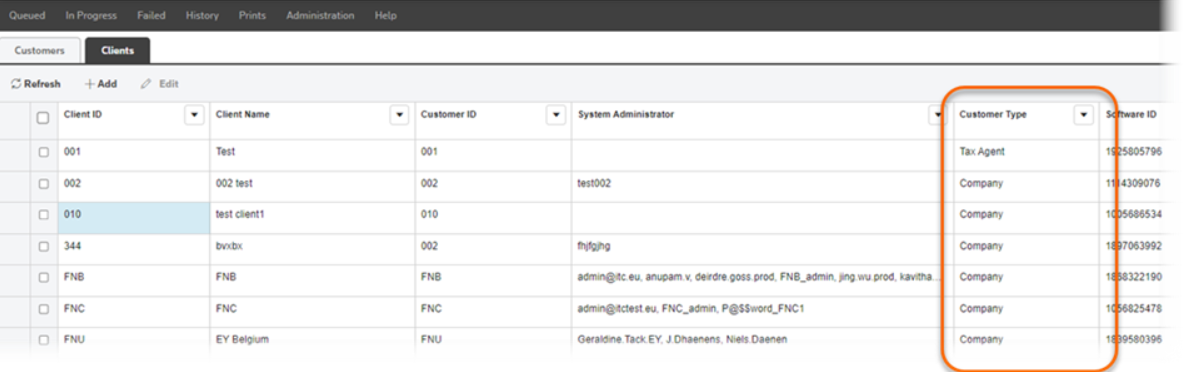The width and height of the screenshot is (1184, 372).
Task: Click the client name Test
Action: [x=225, y=152]
